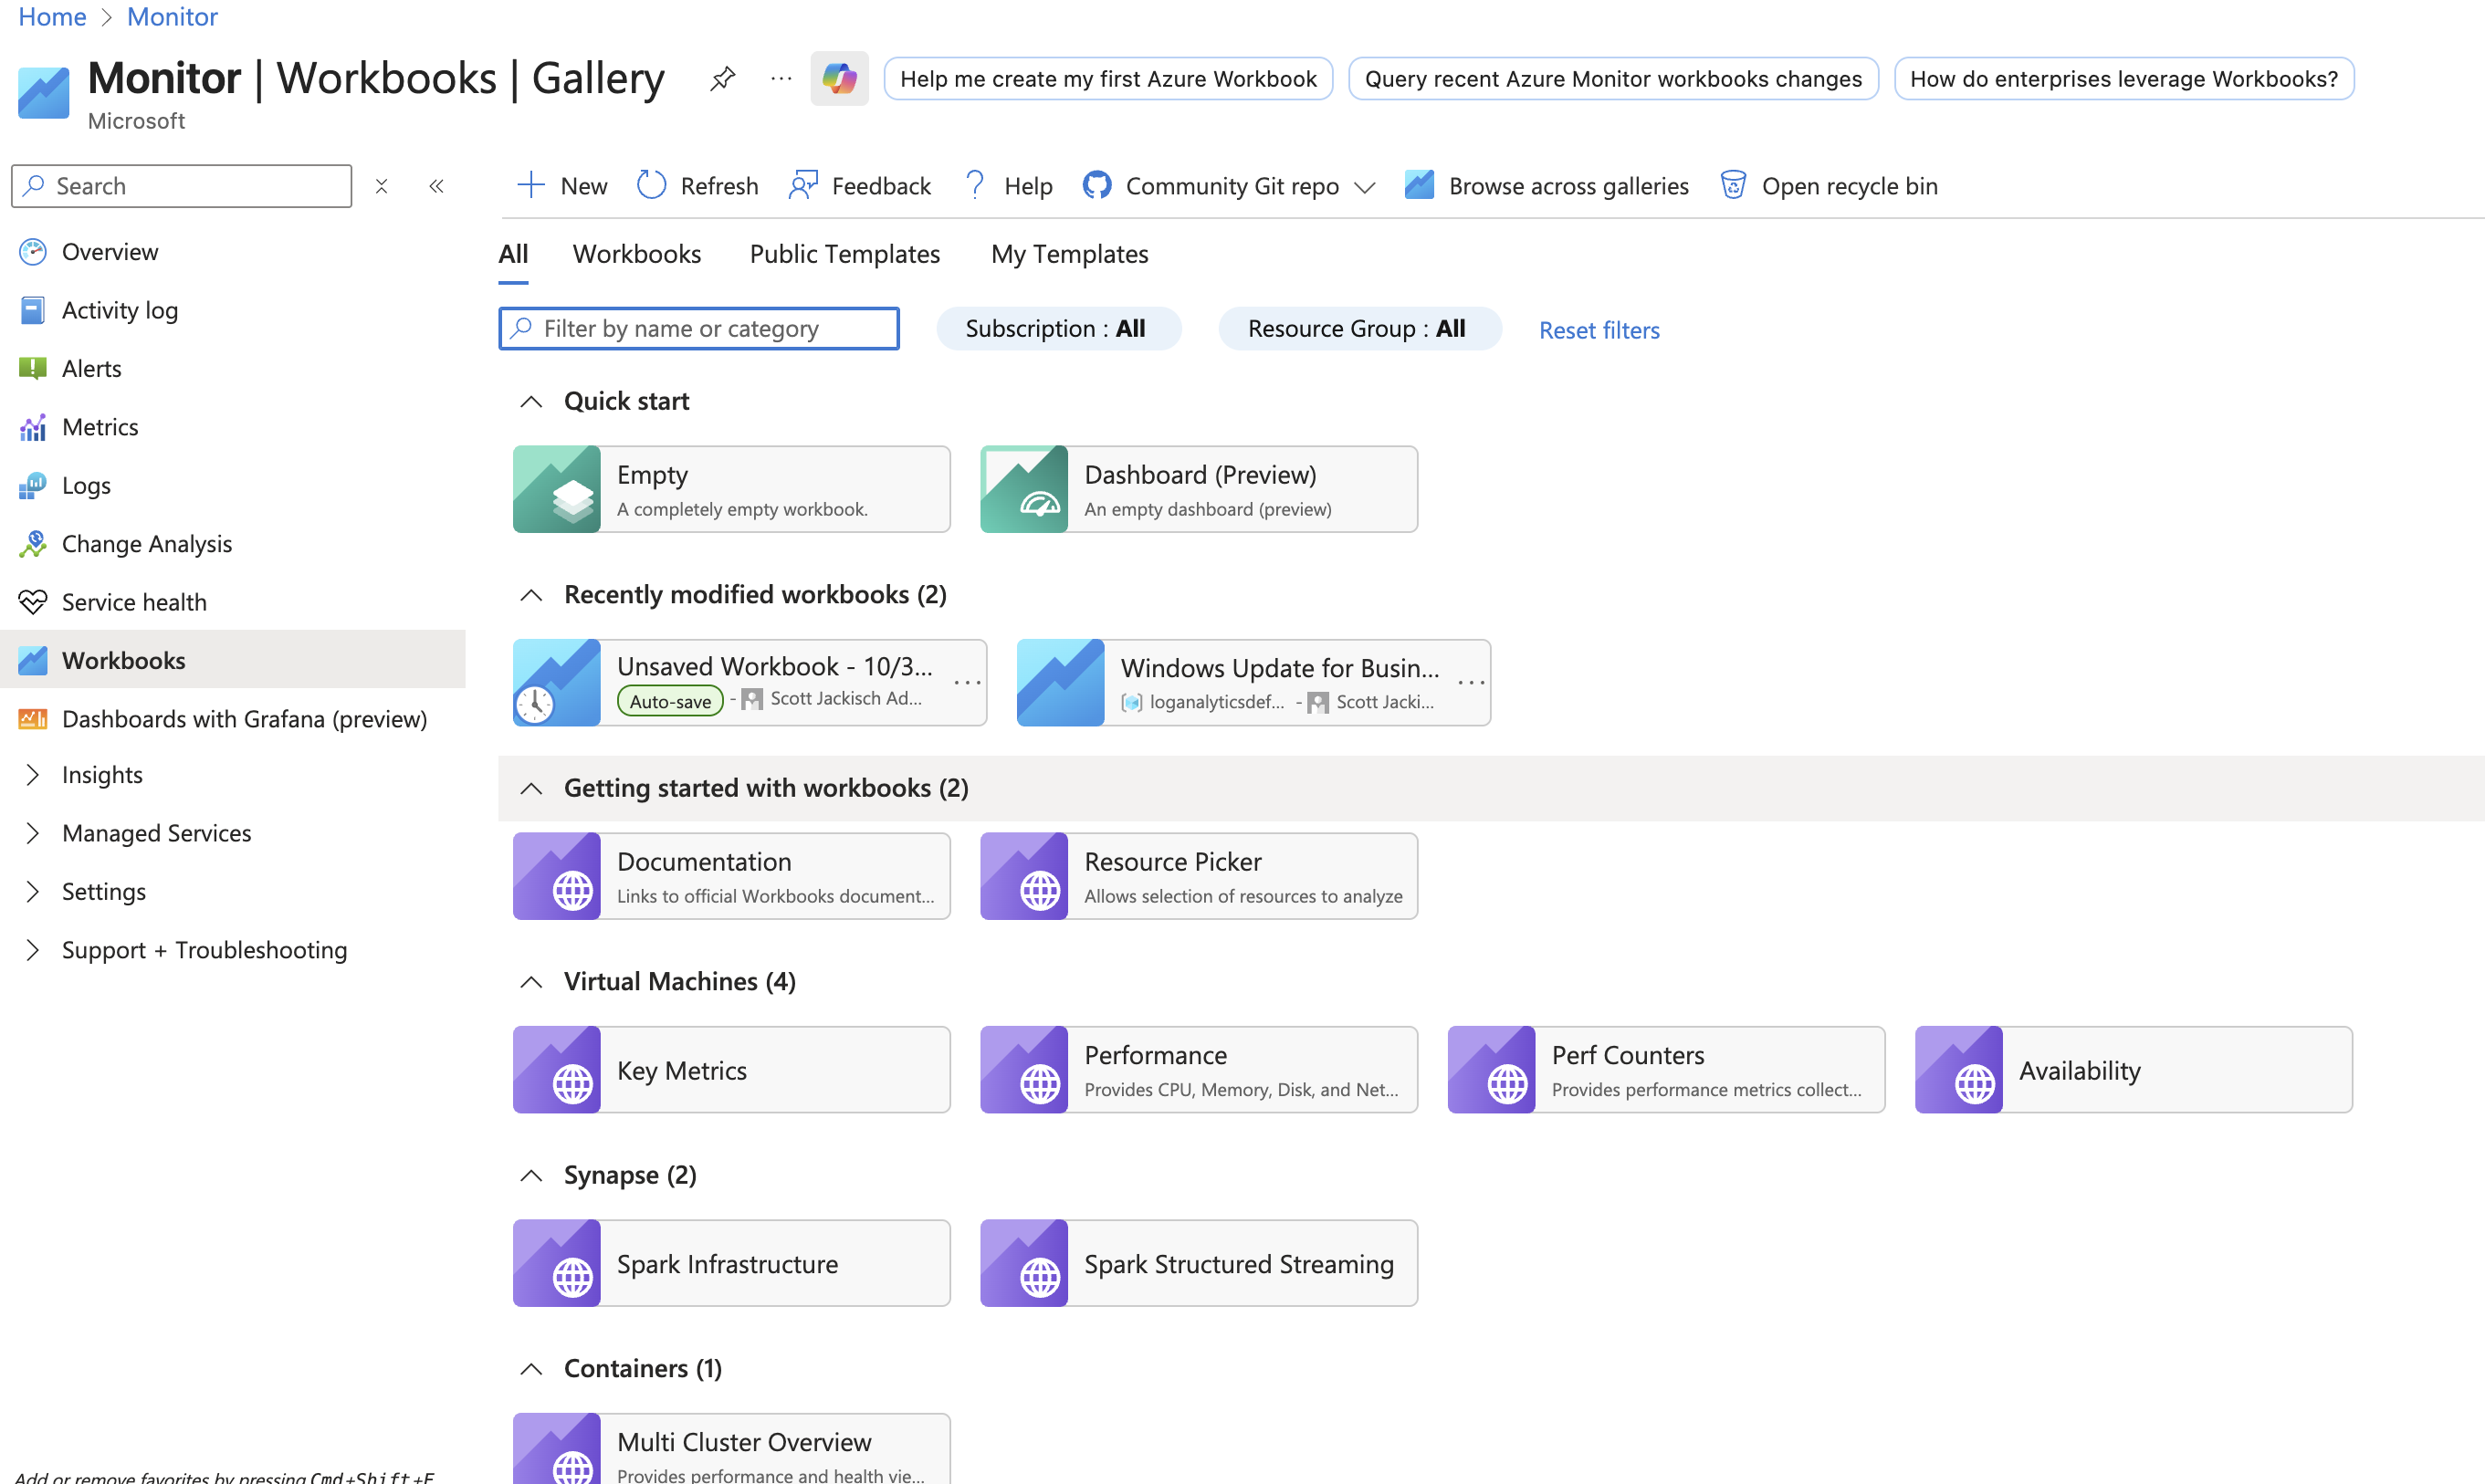Screen dimensions: 2485x1484
Task: Go to Service health in sidebar
Action: pyautogui.click(x=133, y=602)
